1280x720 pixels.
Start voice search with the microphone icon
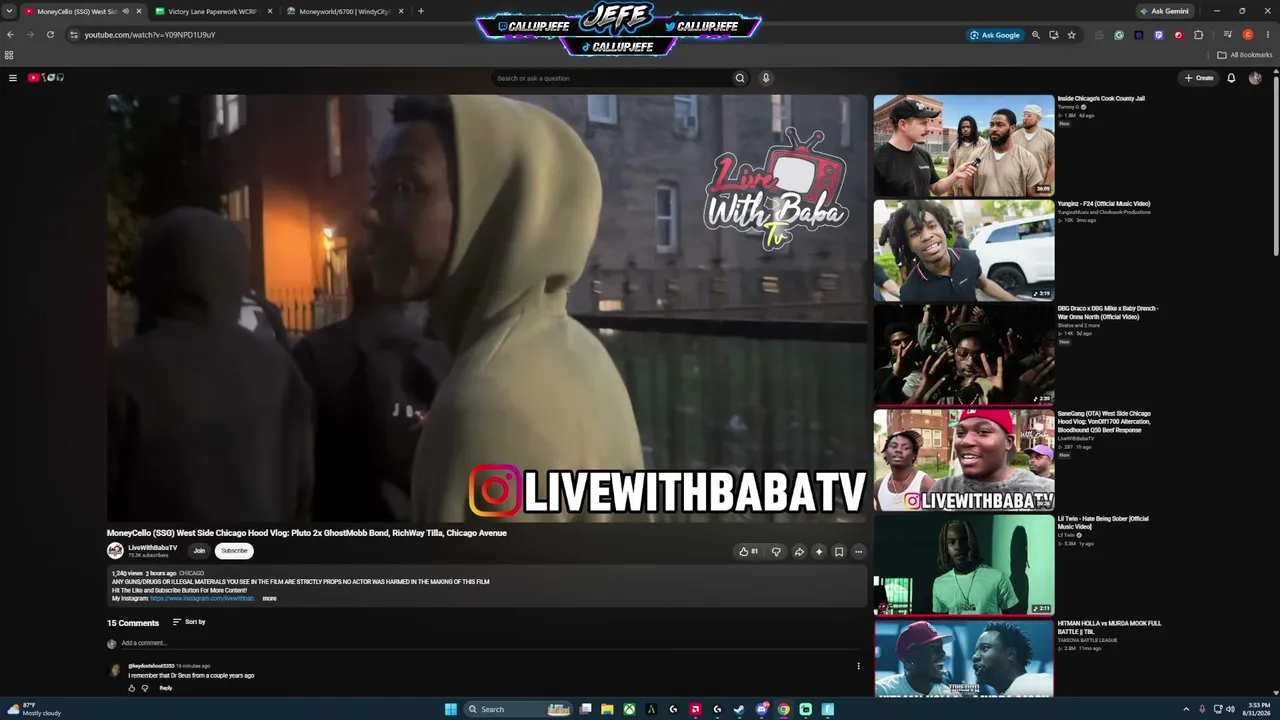pyautogui.click(x=766, y=78)
